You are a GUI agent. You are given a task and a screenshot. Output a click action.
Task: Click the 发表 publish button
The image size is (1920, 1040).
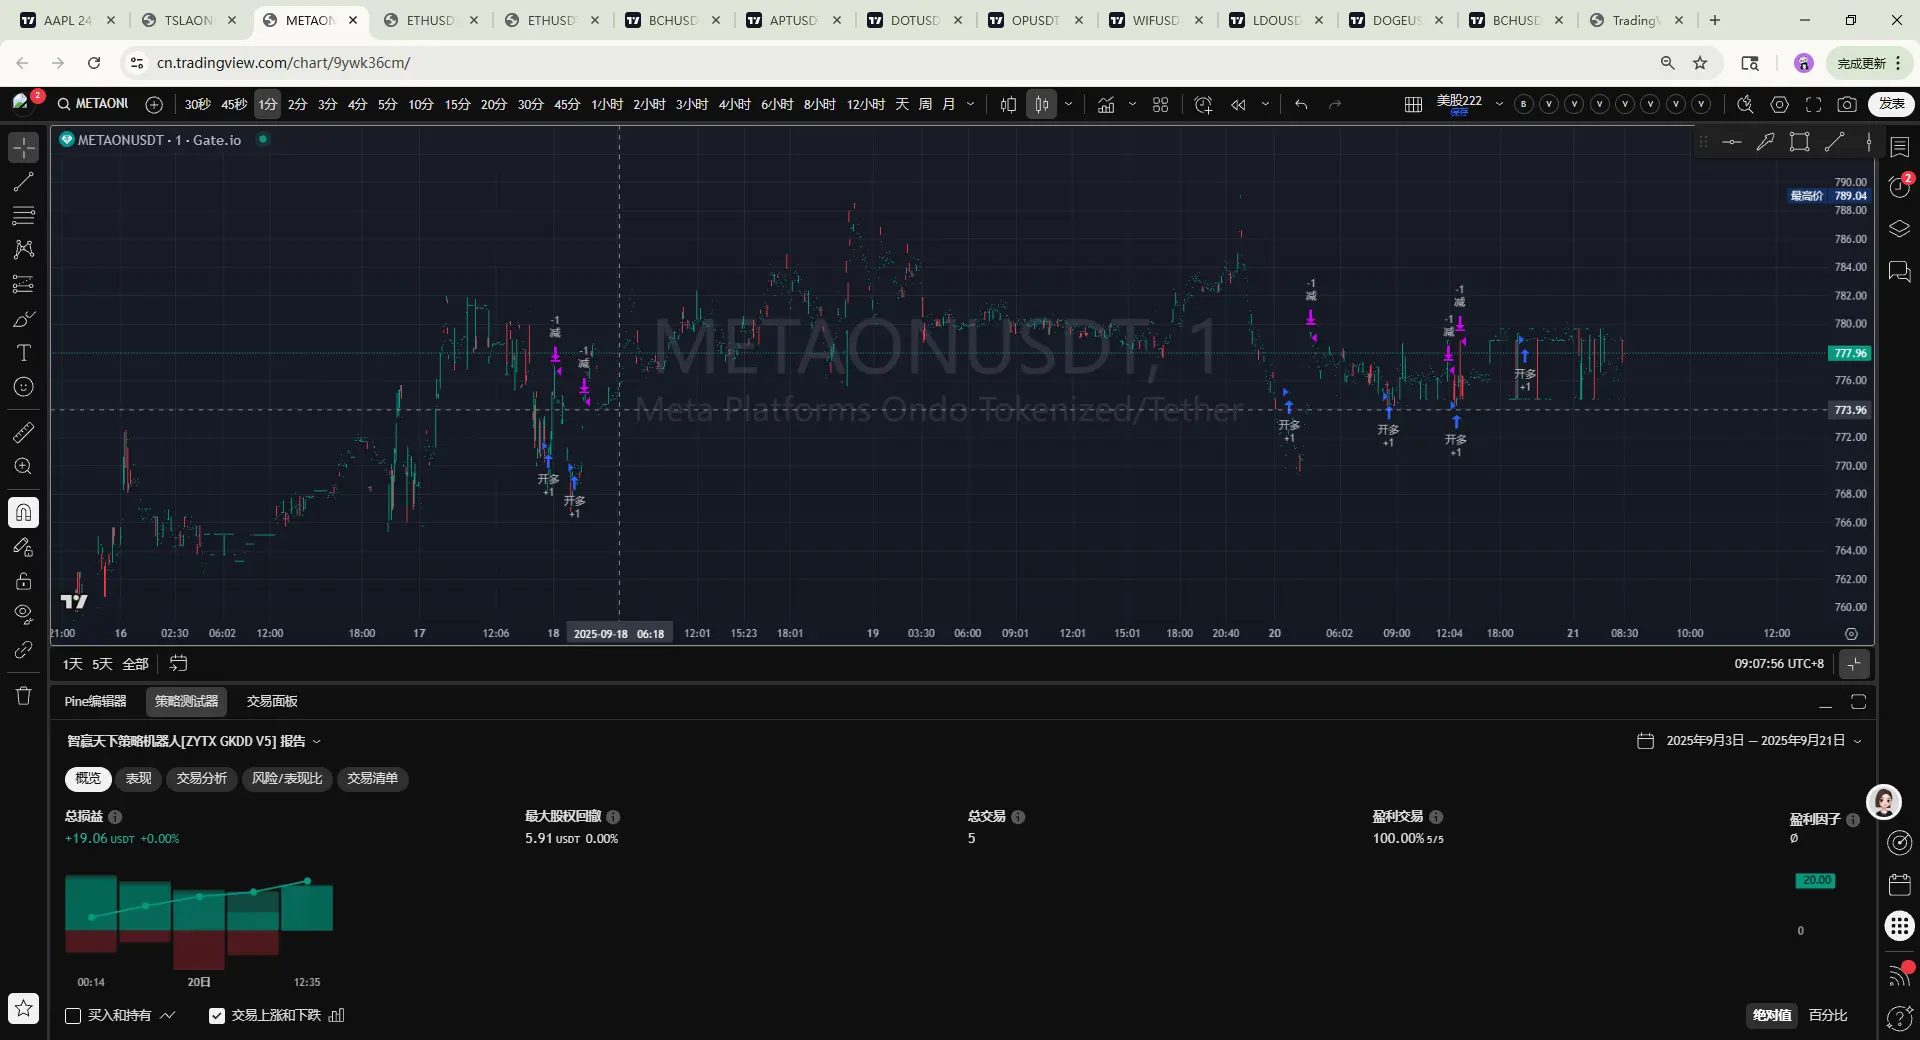[1891, 104]
